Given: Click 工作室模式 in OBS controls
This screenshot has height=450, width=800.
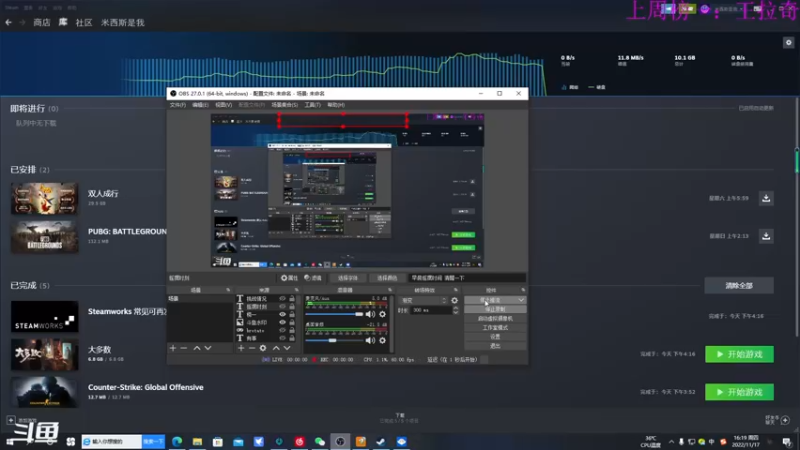Looking at the screenshot, I should [x=495, y=328].
